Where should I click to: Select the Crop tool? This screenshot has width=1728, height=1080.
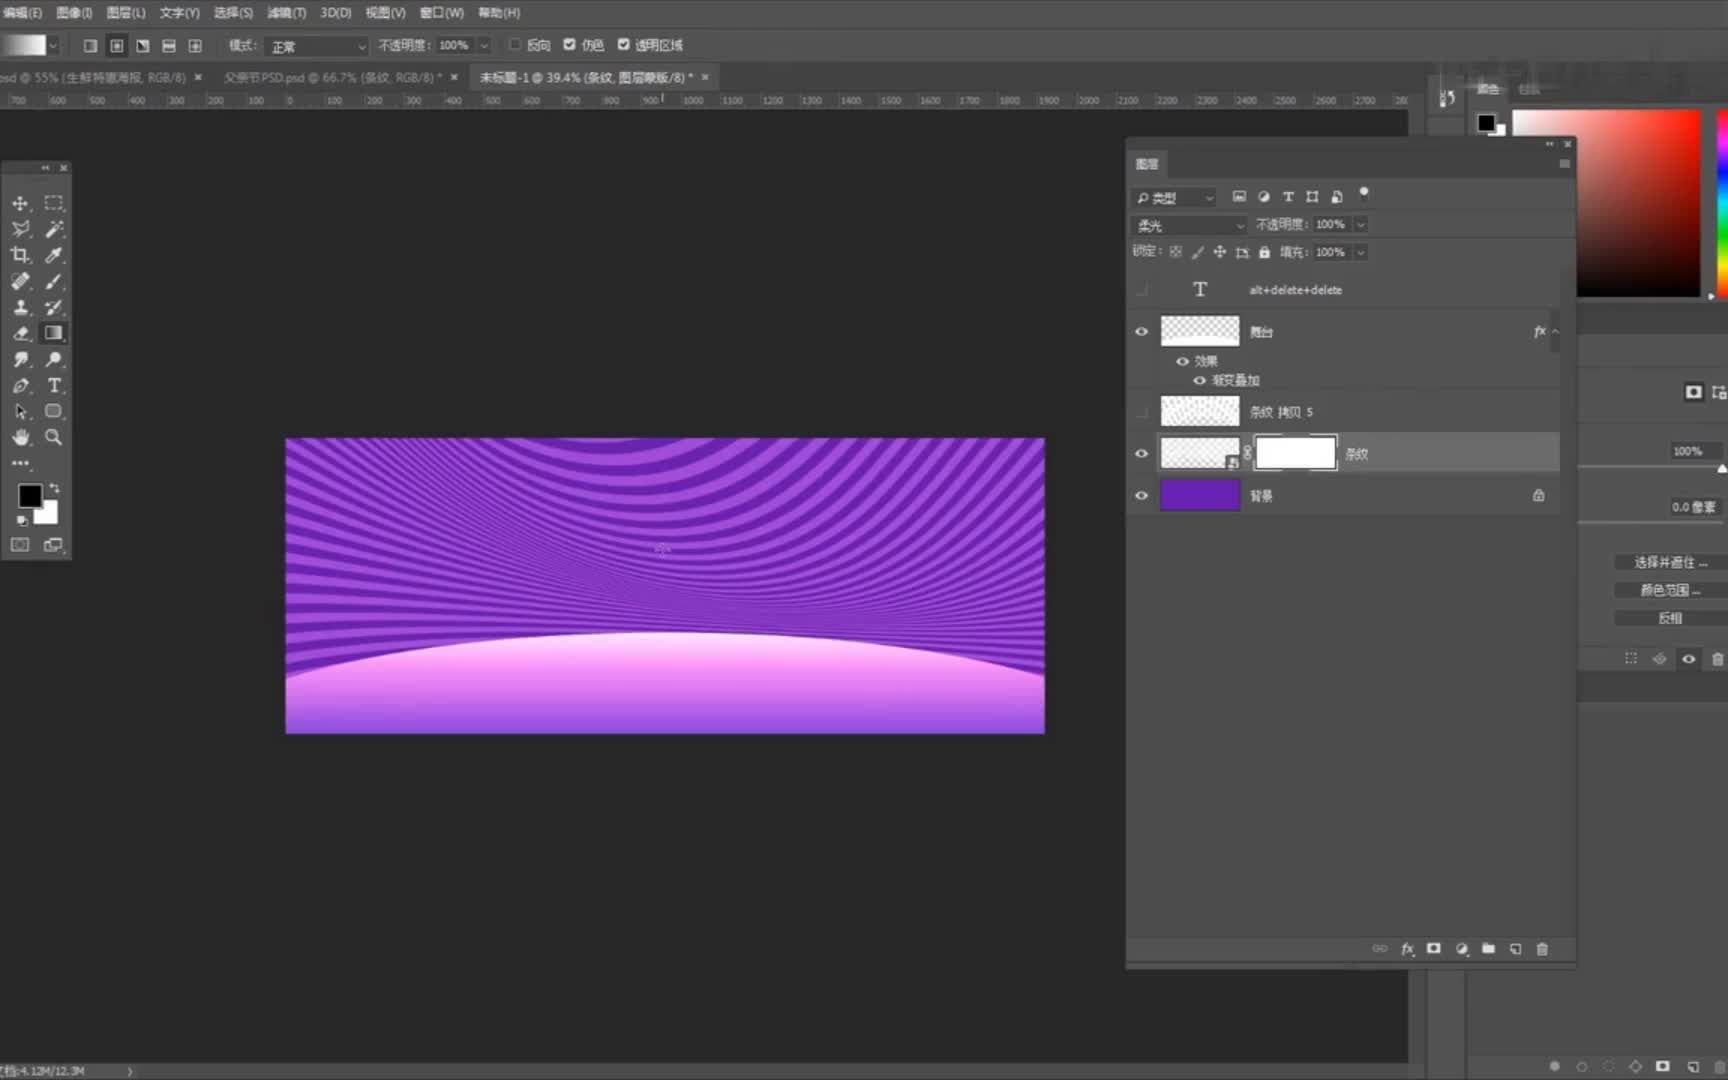(20, 255)
